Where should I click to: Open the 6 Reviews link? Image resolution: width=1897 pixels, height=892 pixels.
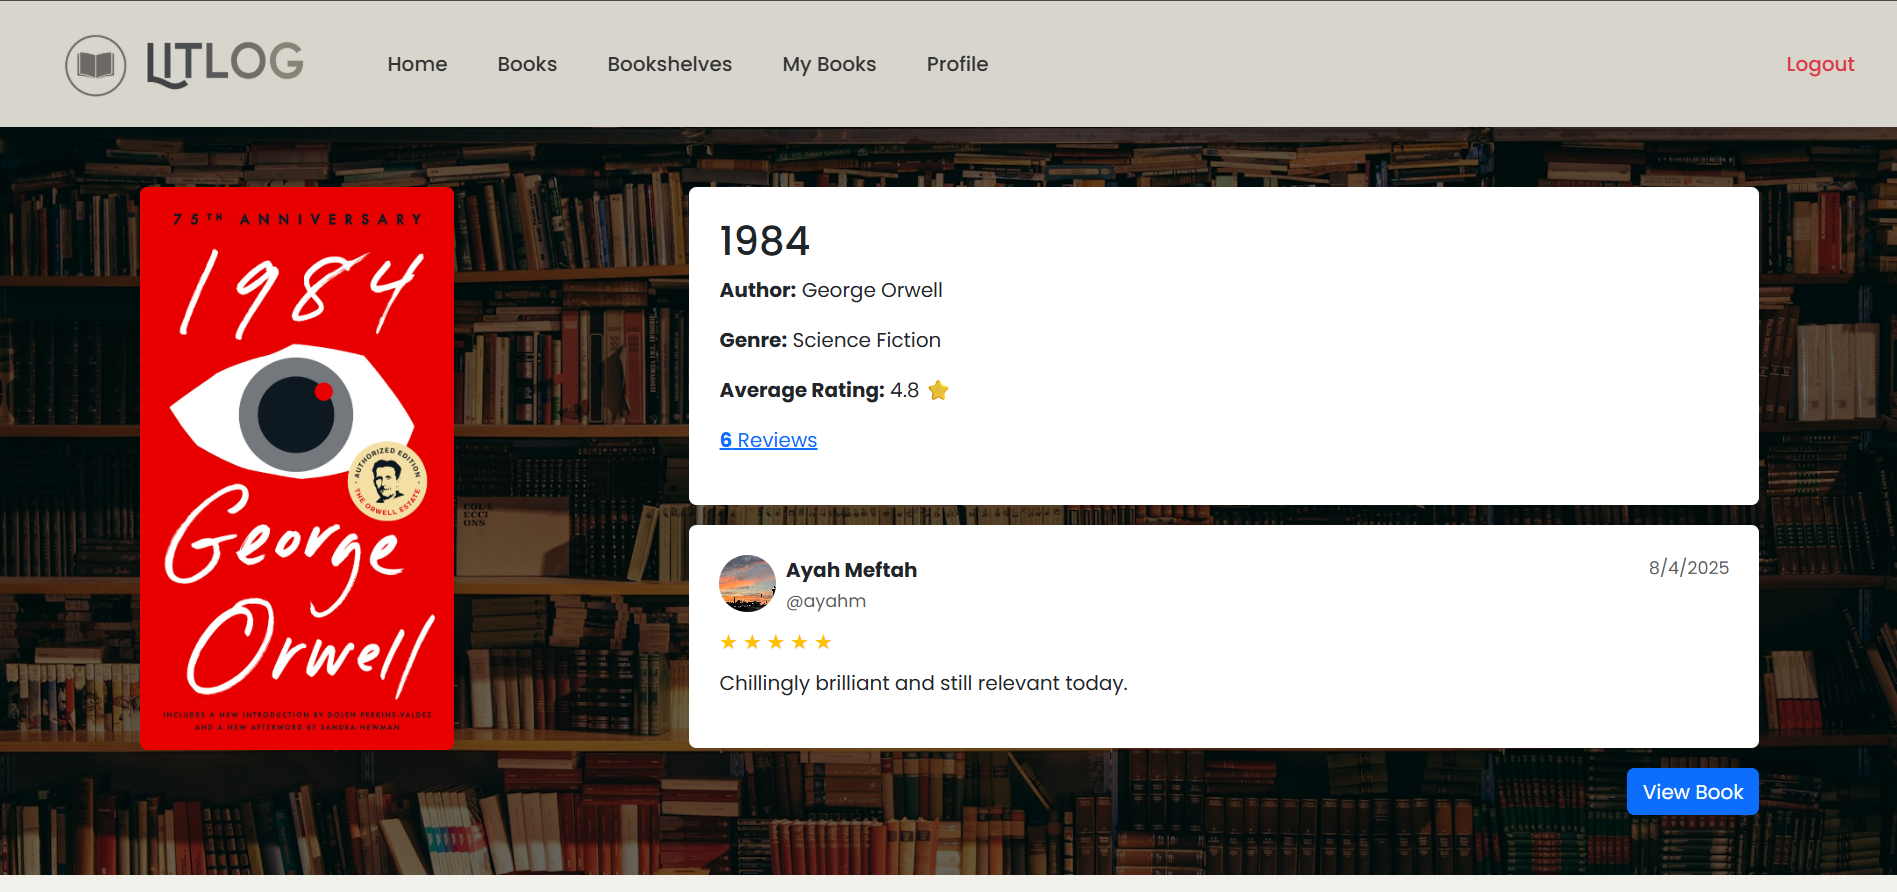[x=768, y=440]
